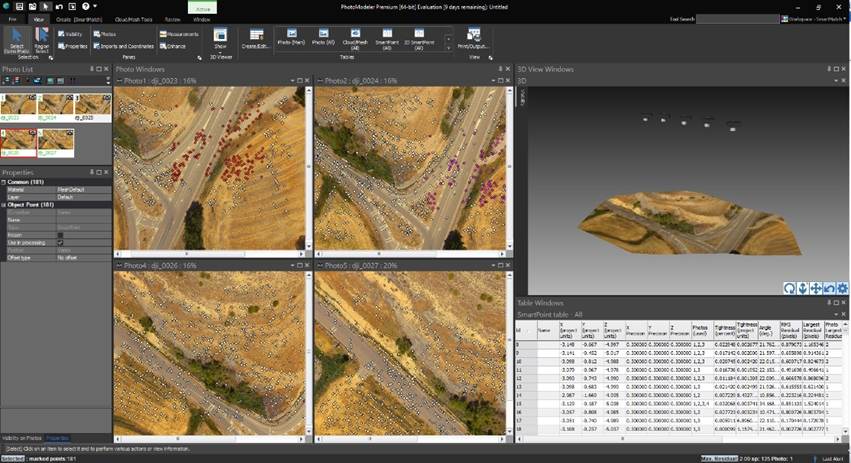Image resolution: width=851 pixels, height=463 pixels.
Task: Toggle the Frozen checkbox in Properties
Action: pyautogui.click(x=61, y=235)
